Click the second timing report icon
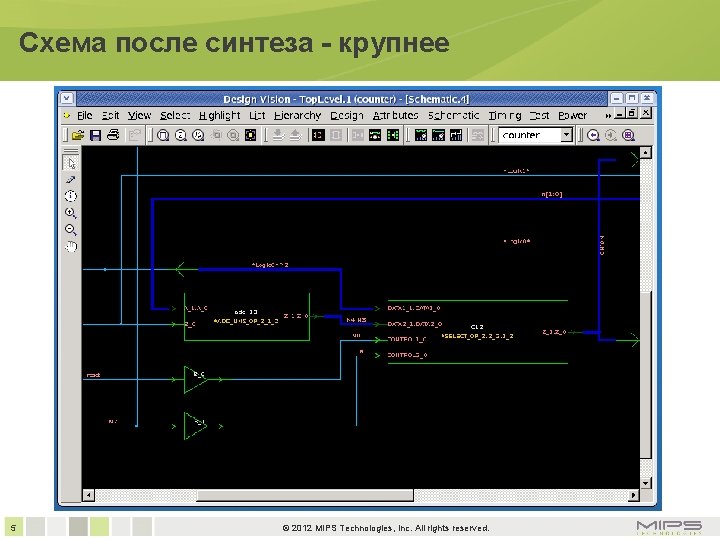The width and height of the screenshot is (720, 540). [x=438, y=135]
